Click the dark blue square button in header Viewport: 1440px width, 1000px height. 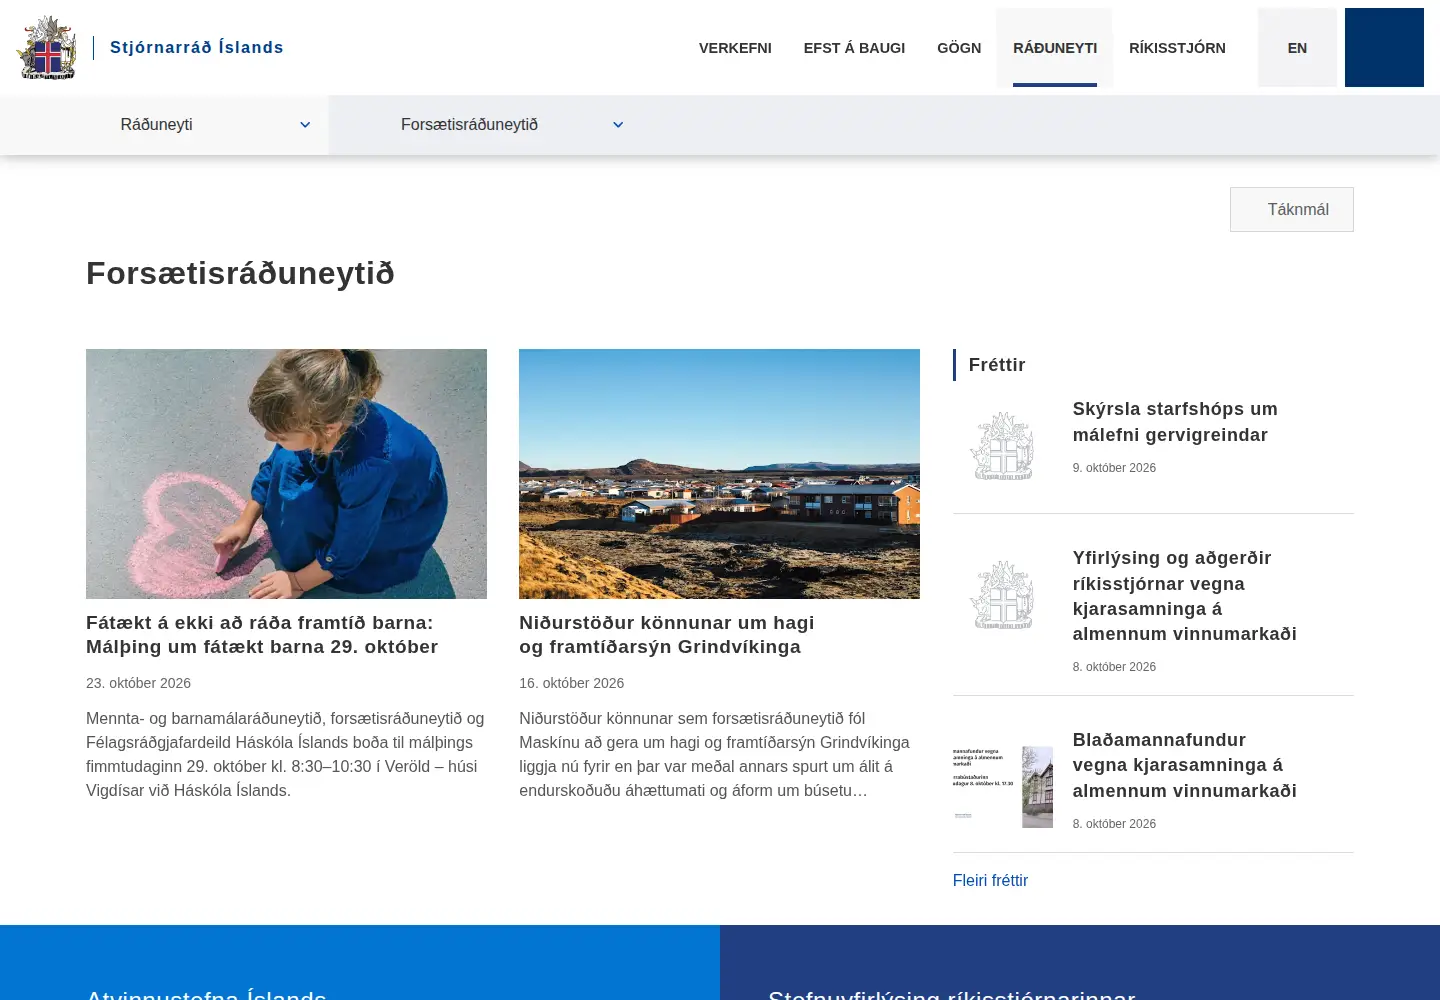[1384, 48]
